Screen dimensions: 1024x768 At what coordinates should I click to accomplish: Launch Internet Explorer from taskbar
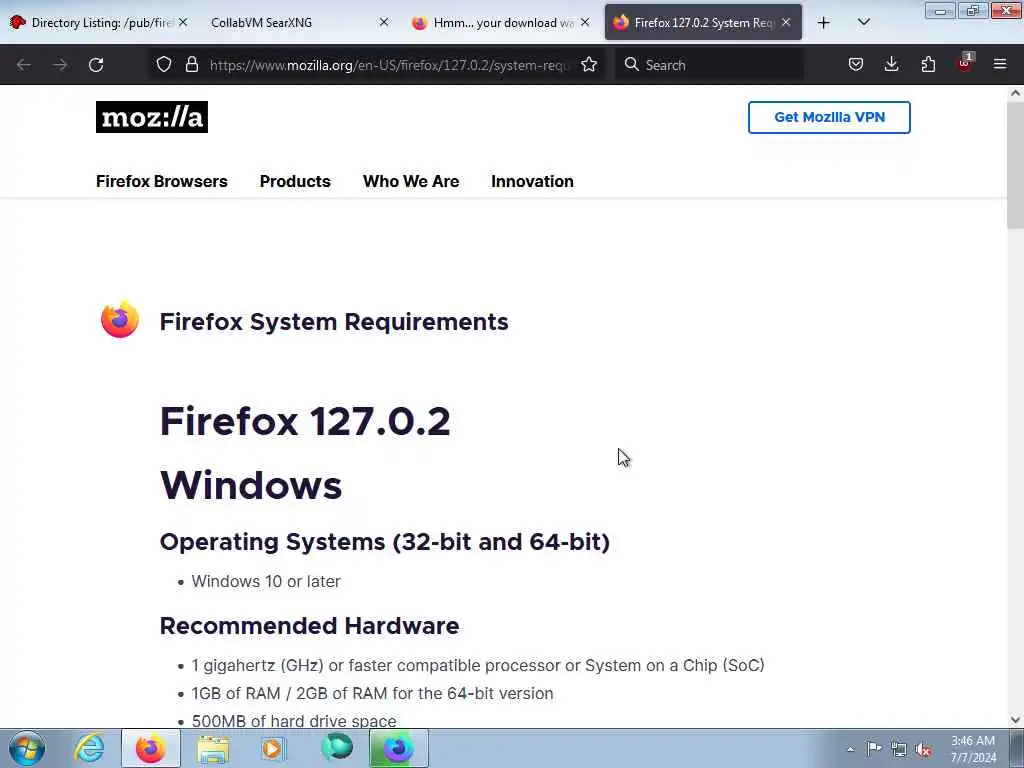tap(89, 748)
